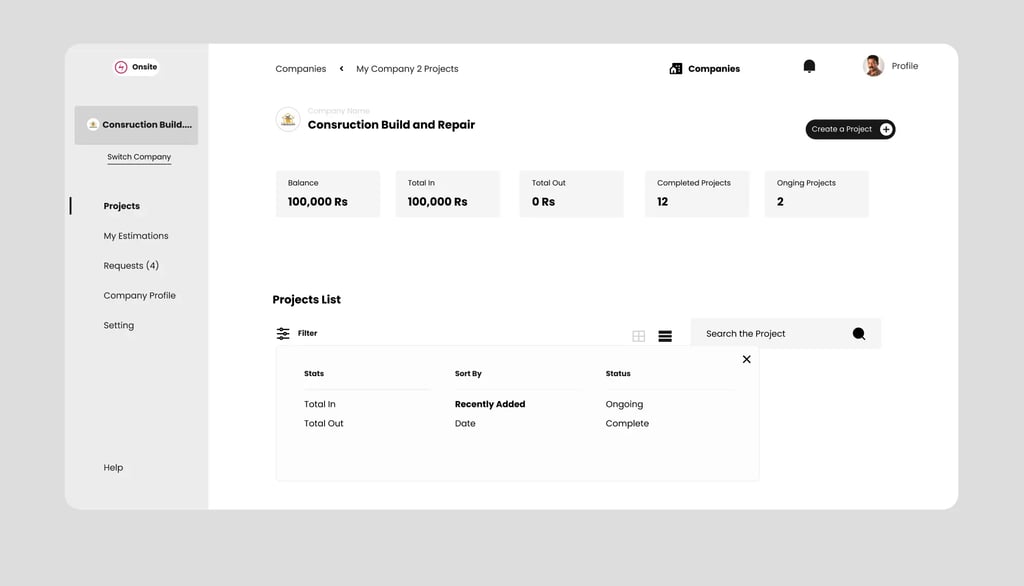Click the Status column header

[x=618, y=374]
